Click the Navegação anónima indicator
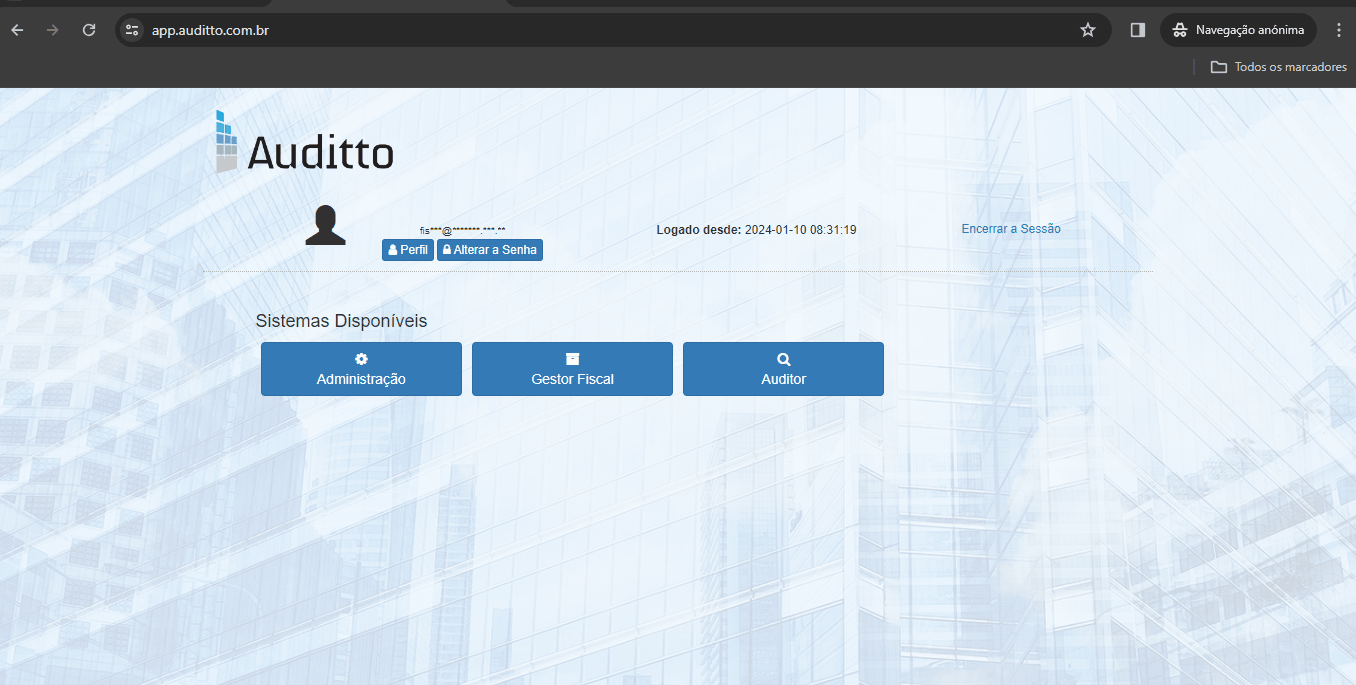1356x685 pixels. coord(1239,30)
